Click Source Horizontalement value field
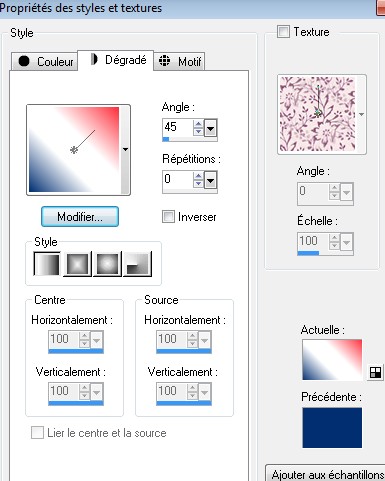385x481 pixels. [x=171, y=339]
